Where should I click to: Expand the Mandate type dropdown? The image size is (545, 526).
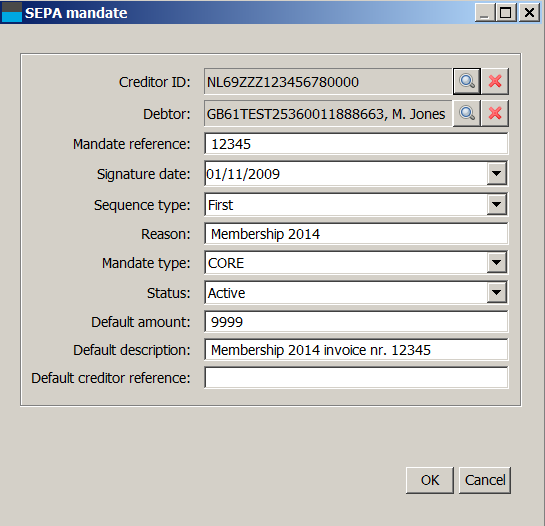point(496,262)
